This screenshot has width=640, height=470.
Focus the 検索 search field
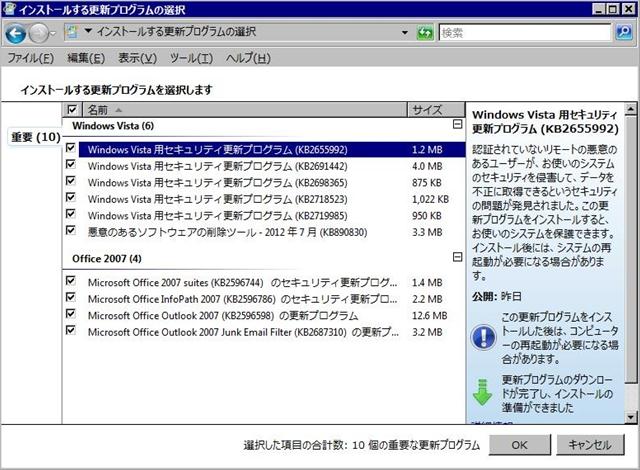pos(525,33)
